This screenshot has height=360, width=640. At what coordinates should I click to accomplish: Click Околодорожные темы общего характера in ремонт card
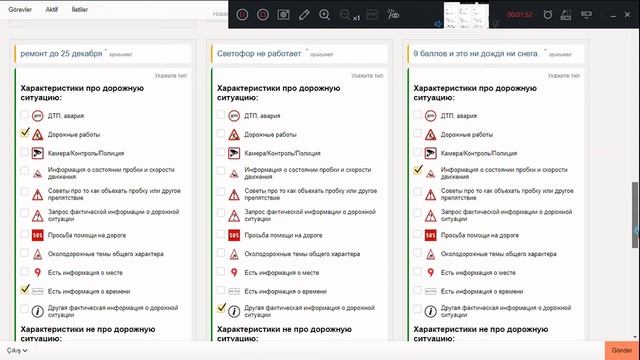click(x=106, y=254)
